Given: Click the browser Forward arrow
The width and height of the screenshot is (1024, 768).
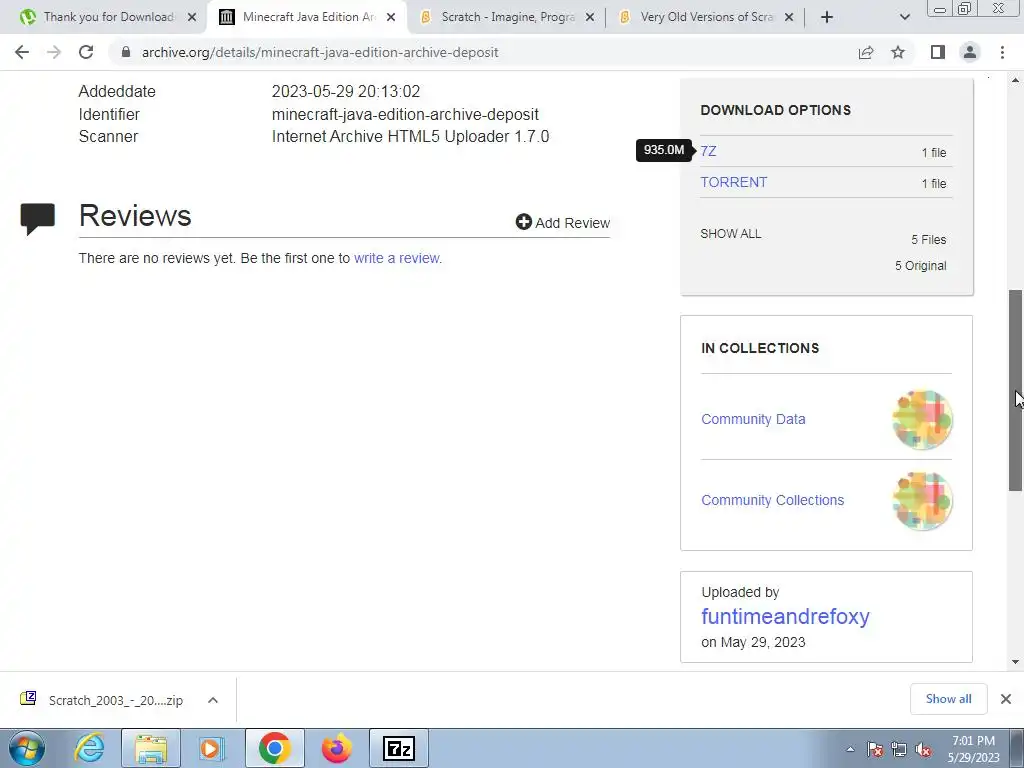Looking at the screenshot, I should coord(54,52).
